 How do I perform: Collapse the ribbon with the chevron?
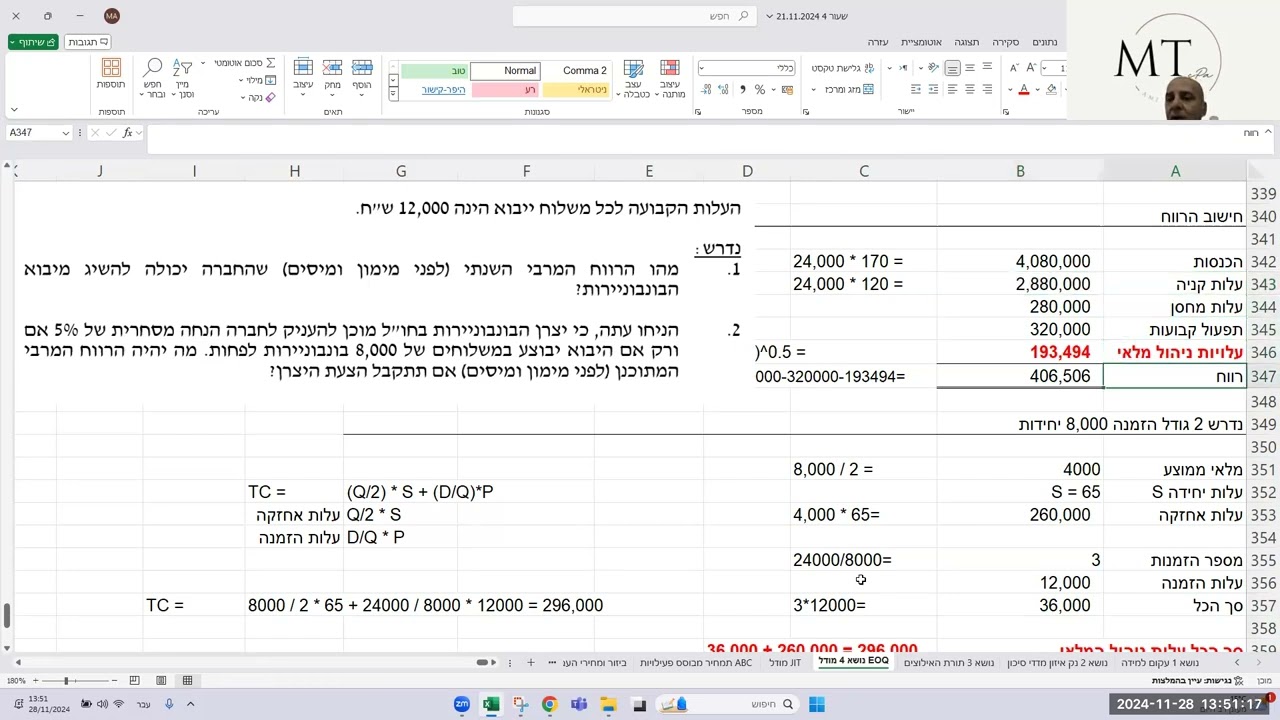(x=14, y=109)
